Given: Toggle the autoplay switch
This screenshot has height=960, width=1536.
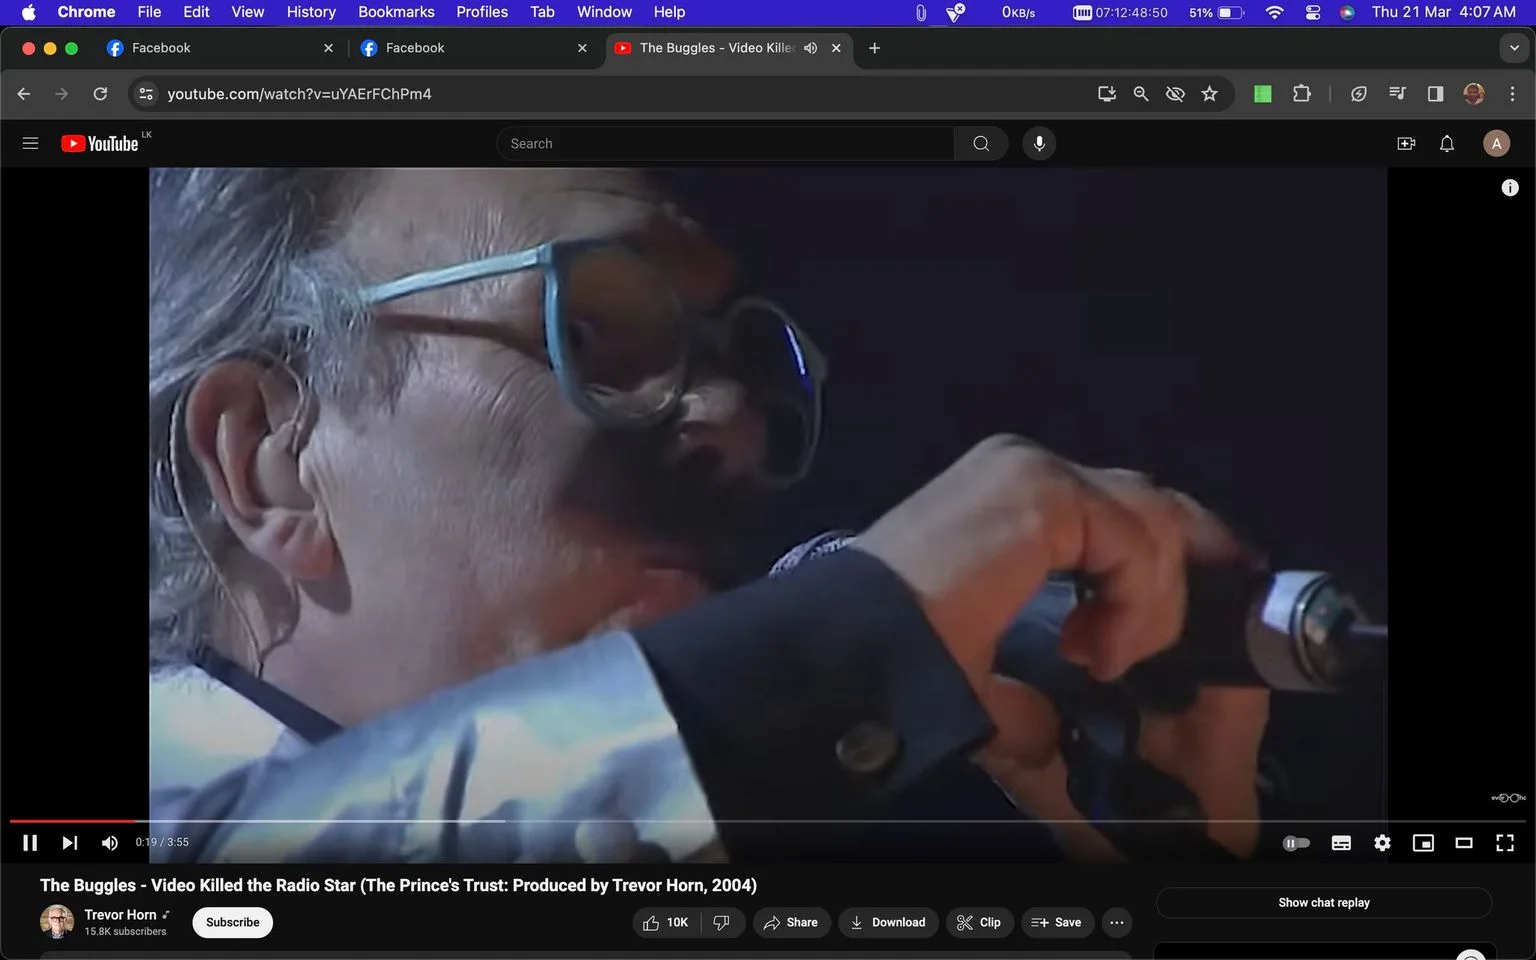Looking at the screenshot, I should pos(1296,843).
